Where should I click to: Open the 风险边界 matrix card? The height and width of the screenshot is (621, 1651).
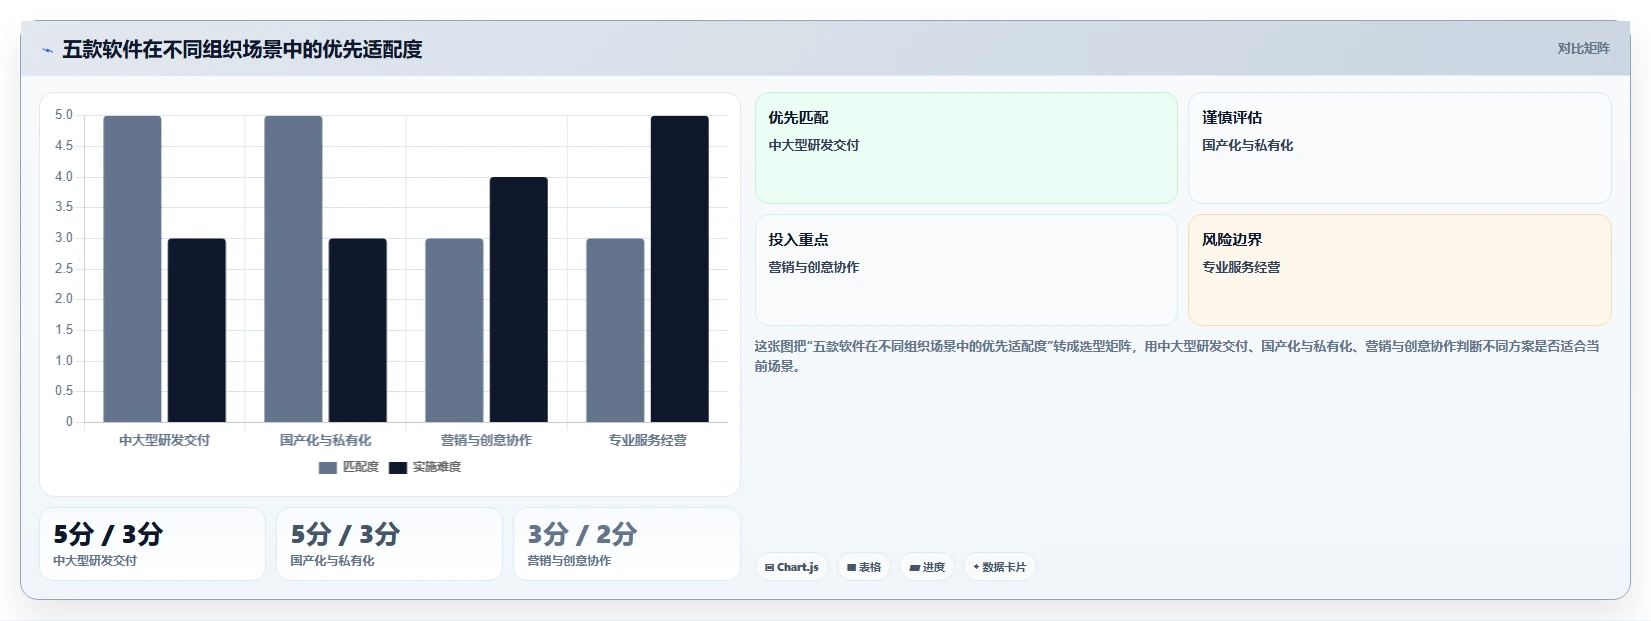tap(1400, 270)
